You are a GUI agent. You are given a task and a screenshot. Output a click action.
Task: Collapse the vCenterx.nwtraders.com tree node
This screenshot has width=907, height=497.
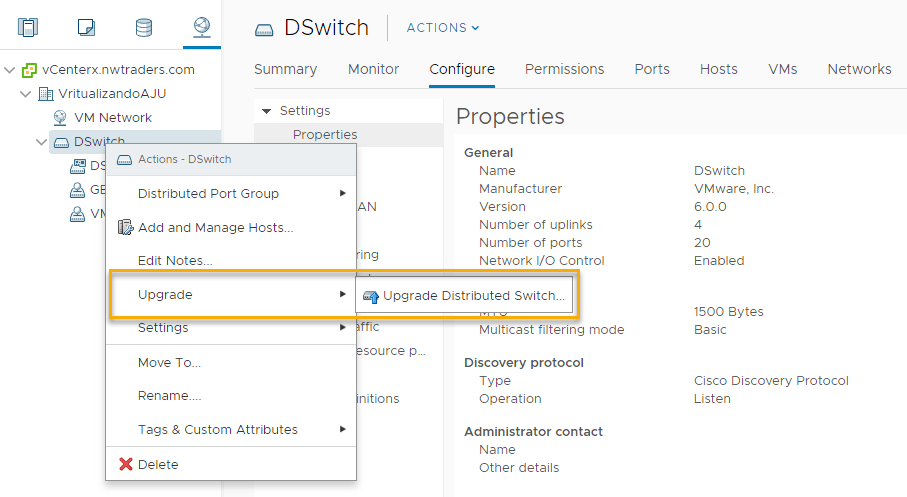(x=10, y=70)
